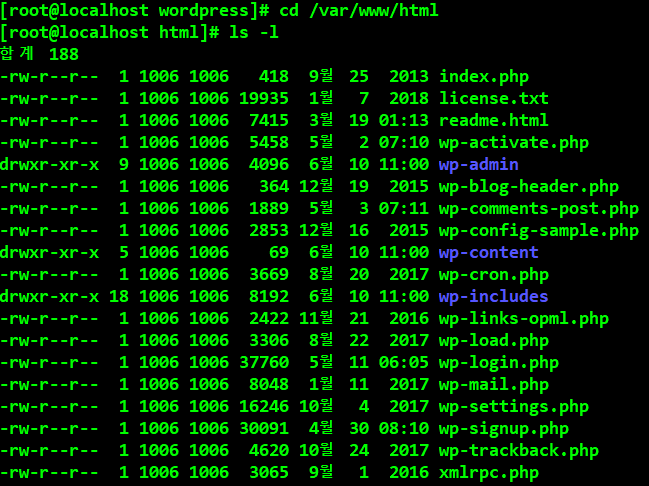Click the 'ls -l' command text

point(254,32)
